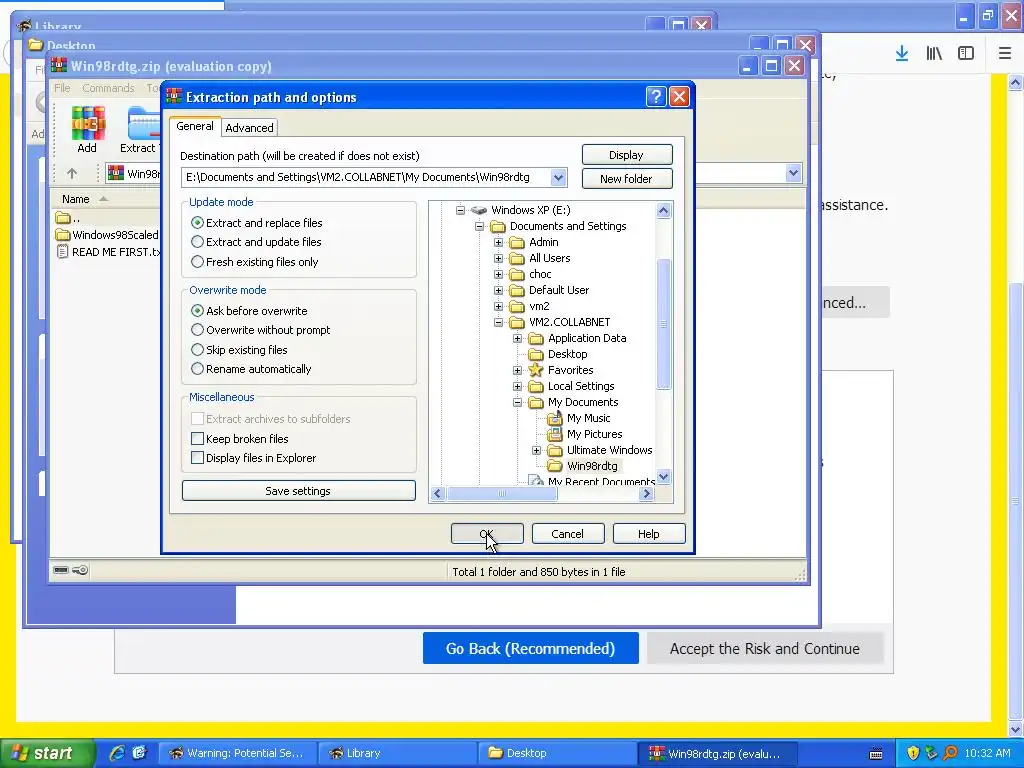Viewport: 1024px width, 768px height.
Task: Click the Windows98Scaled folder icon in archive list
Action: 63,234
